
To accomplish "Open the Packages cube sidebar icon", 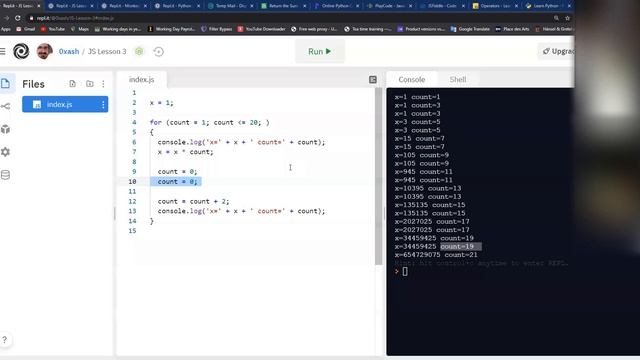I will [x=6, y=129].
